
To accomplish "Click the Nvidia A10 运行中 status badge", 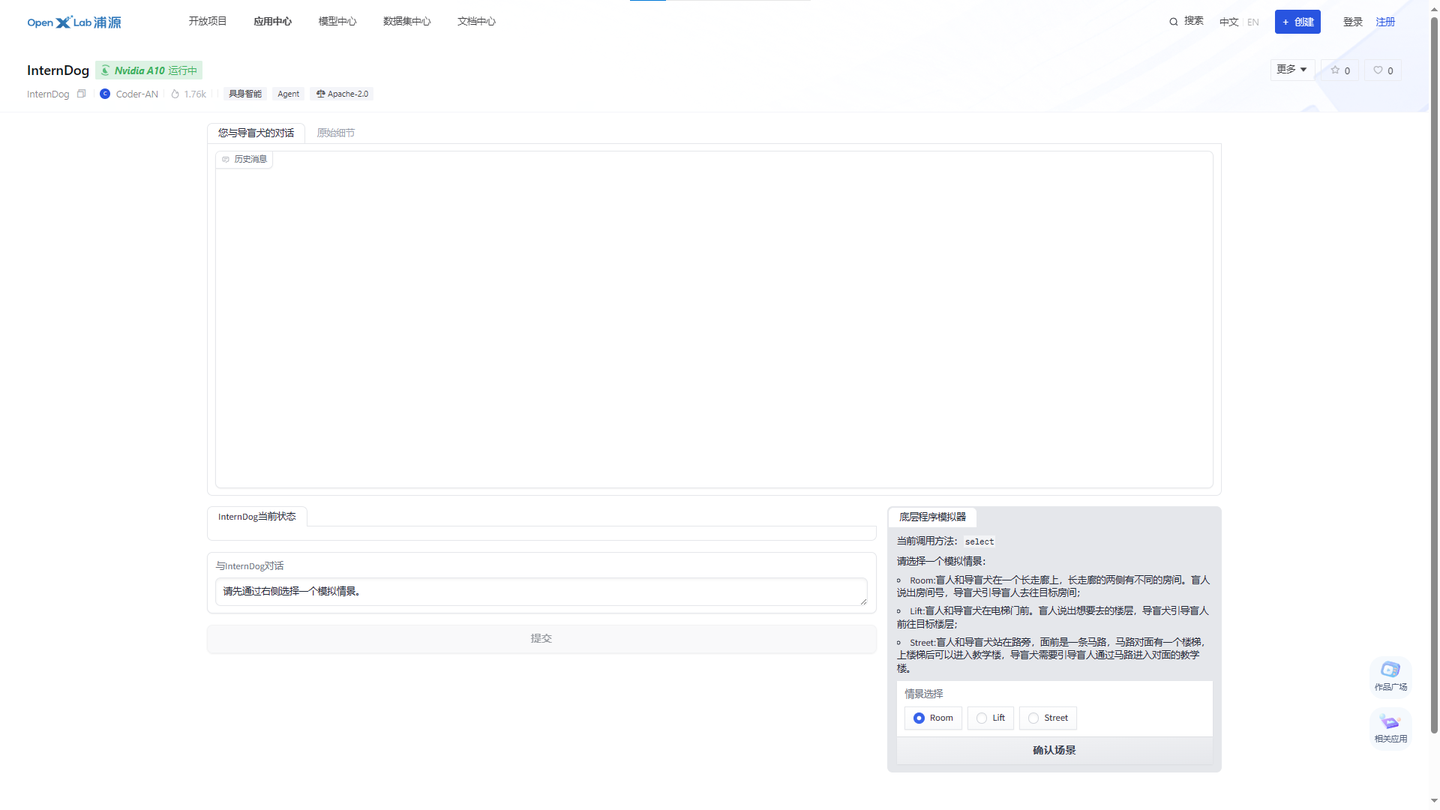I will pyautogui.click(x=148, y=70).
